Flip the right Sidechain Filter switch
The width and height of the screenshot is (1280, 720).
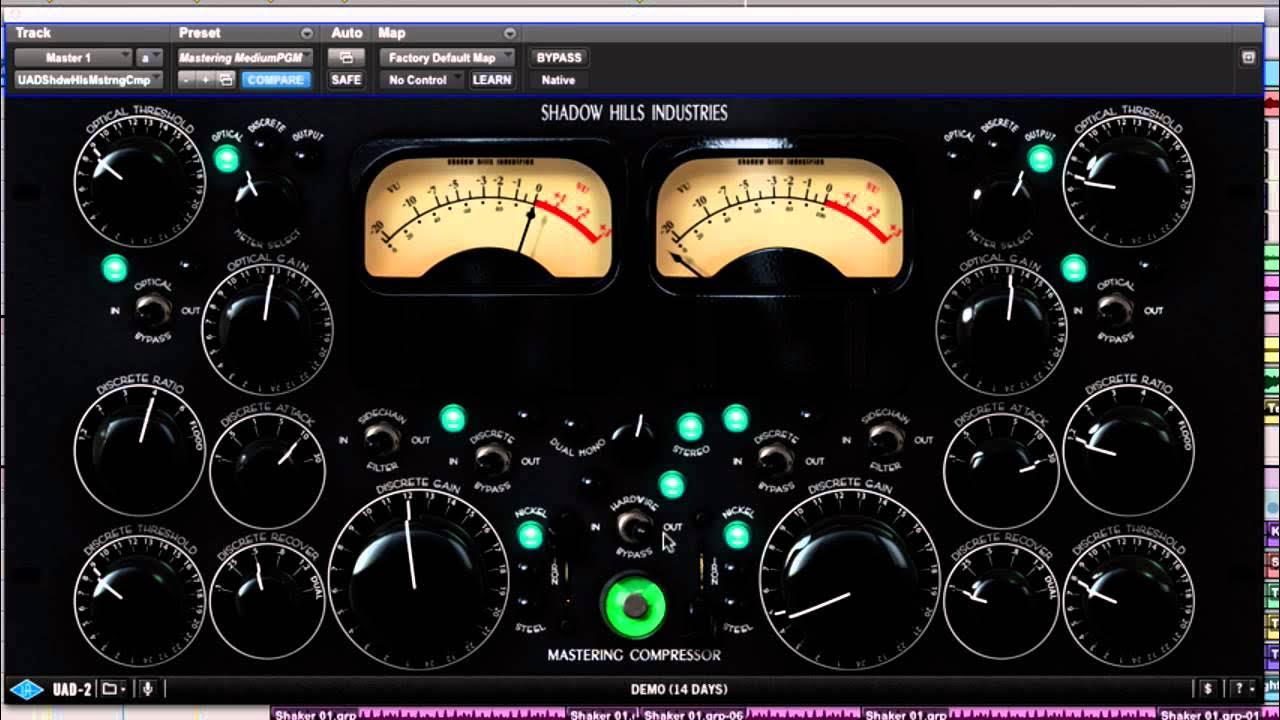[x=885, y=437]
